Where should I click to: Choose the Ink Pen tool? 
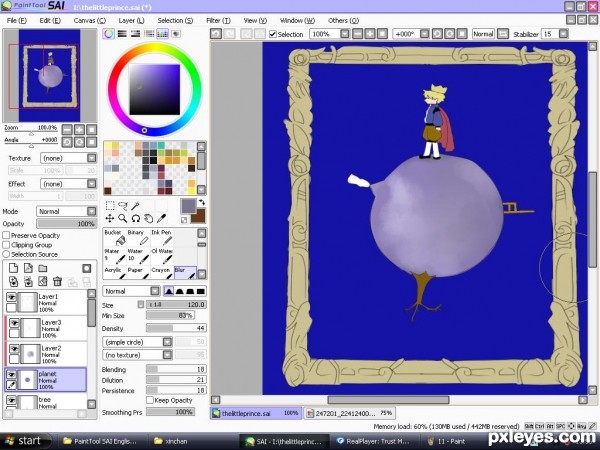tap(161, 238)
